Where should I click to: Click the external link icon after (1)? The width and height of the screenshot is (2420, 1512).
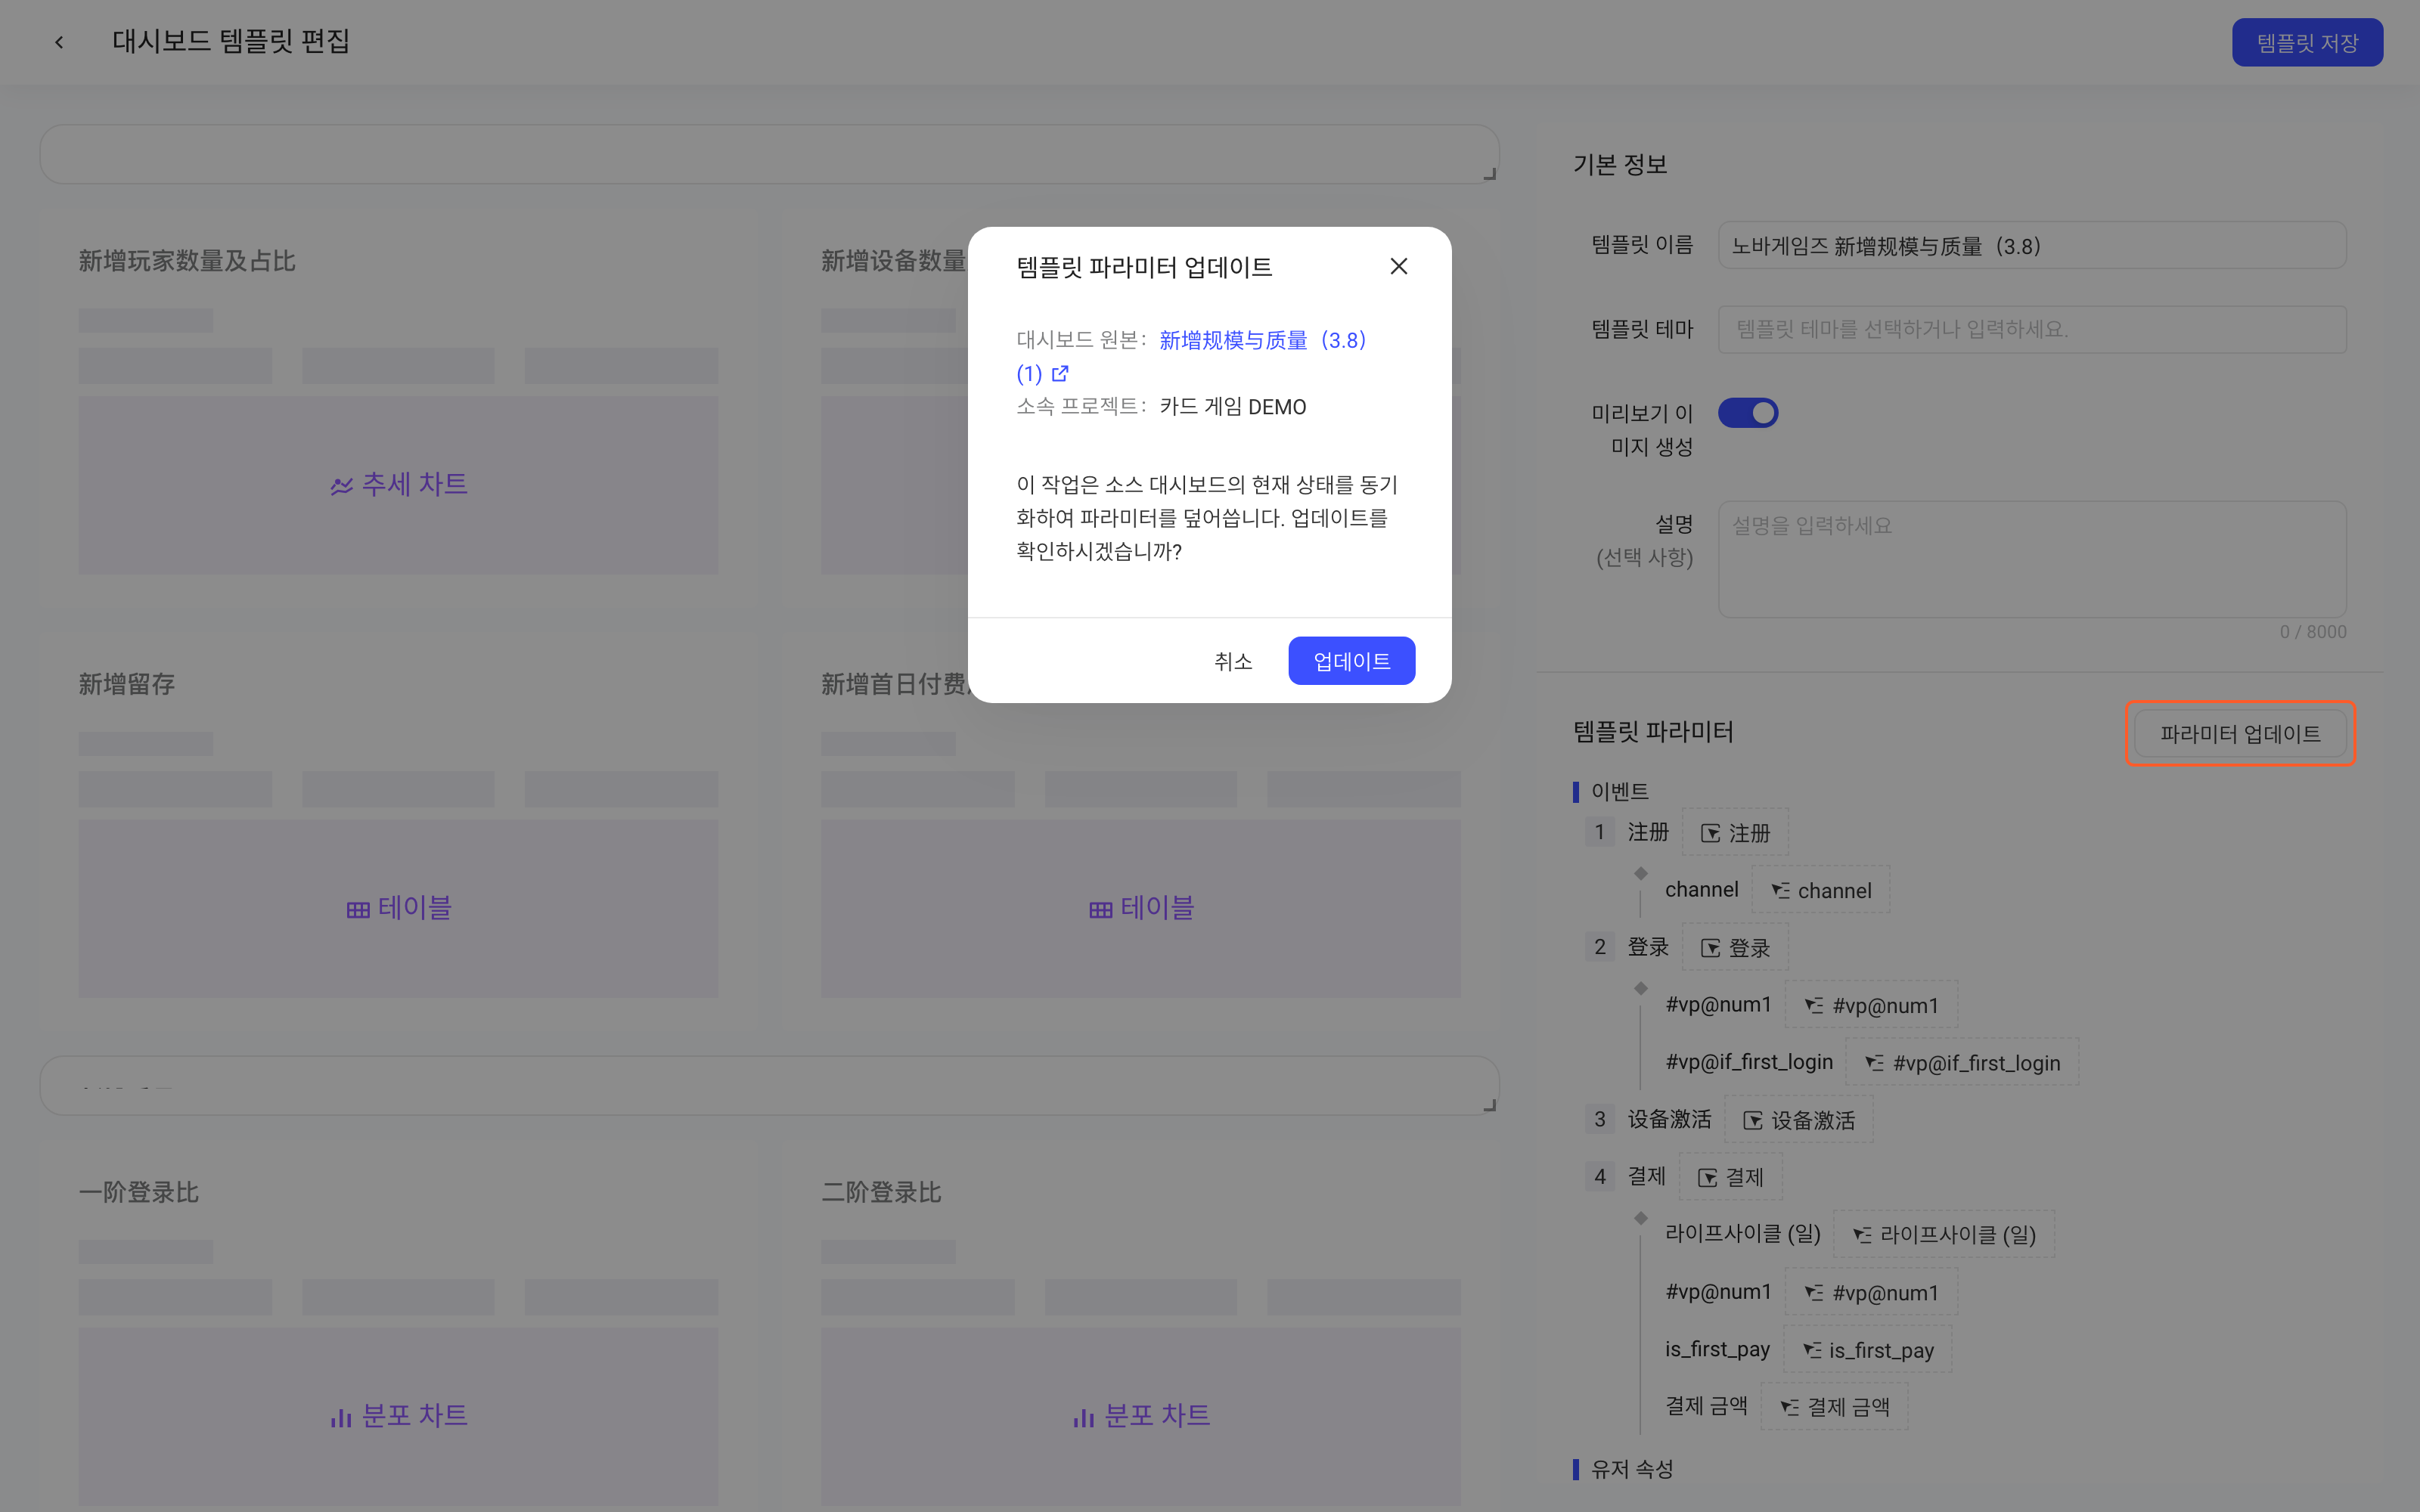tap(1060, 374)
